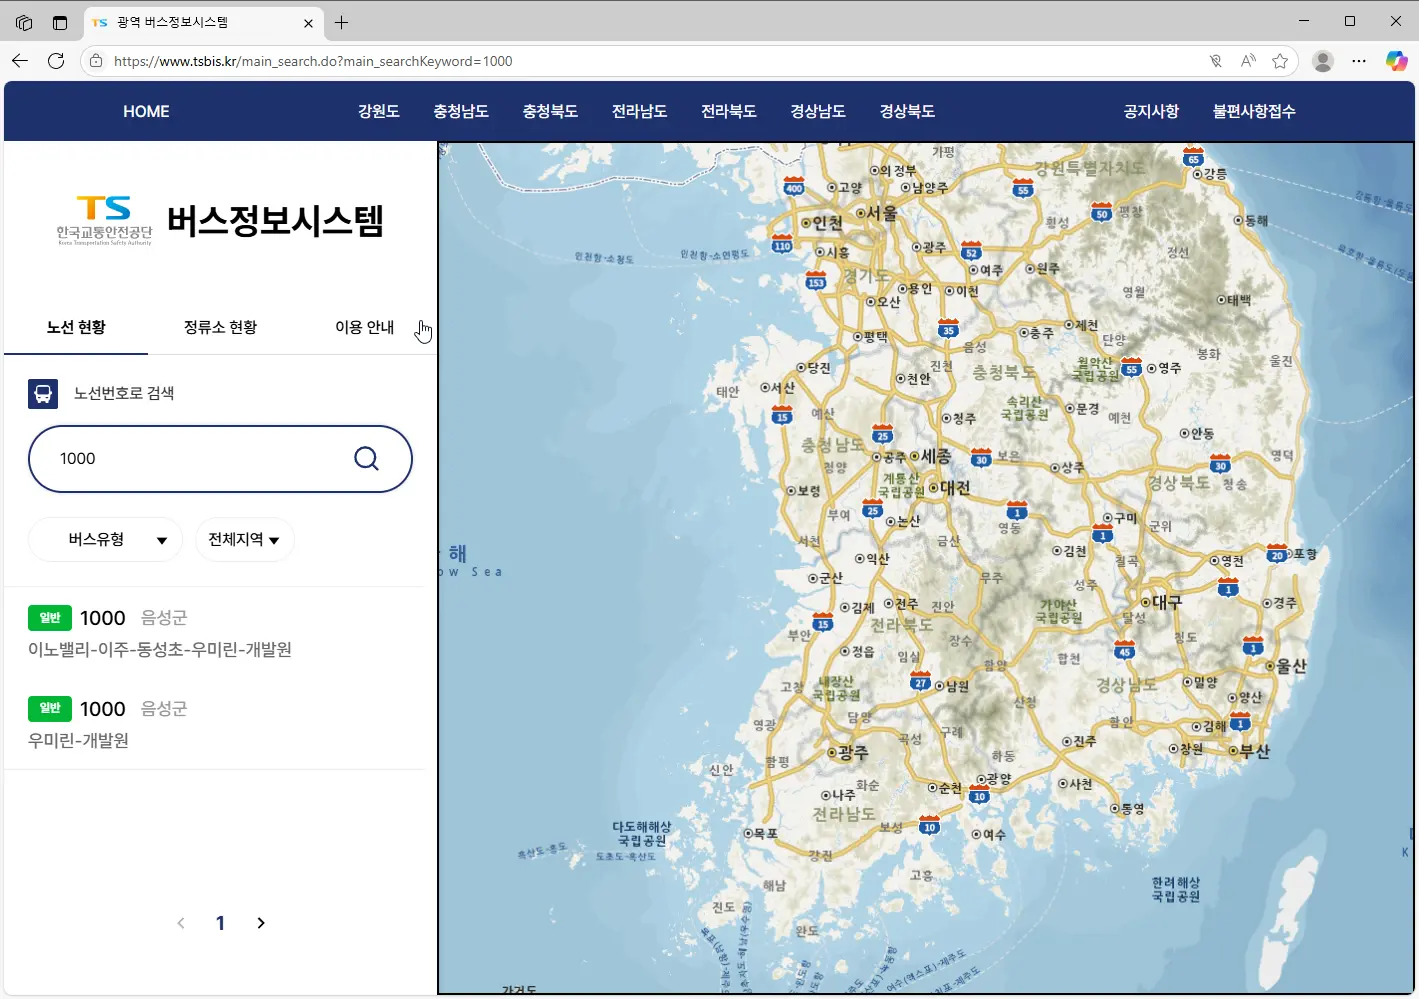Open the browser settings ellipsis menu
The image size is (1419, 999).
1359,60
